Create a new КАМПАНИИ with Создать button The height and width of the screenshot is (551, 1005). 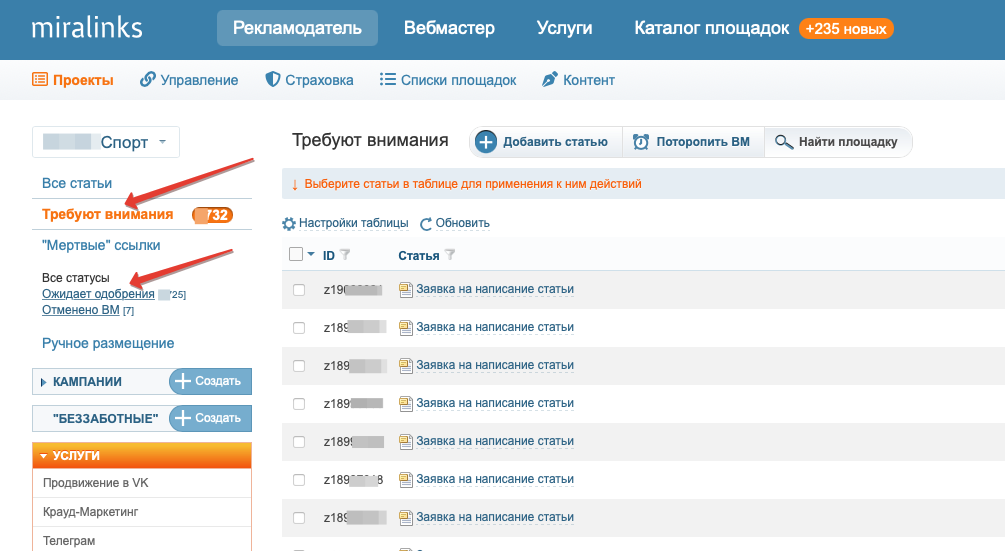(210, 381)
